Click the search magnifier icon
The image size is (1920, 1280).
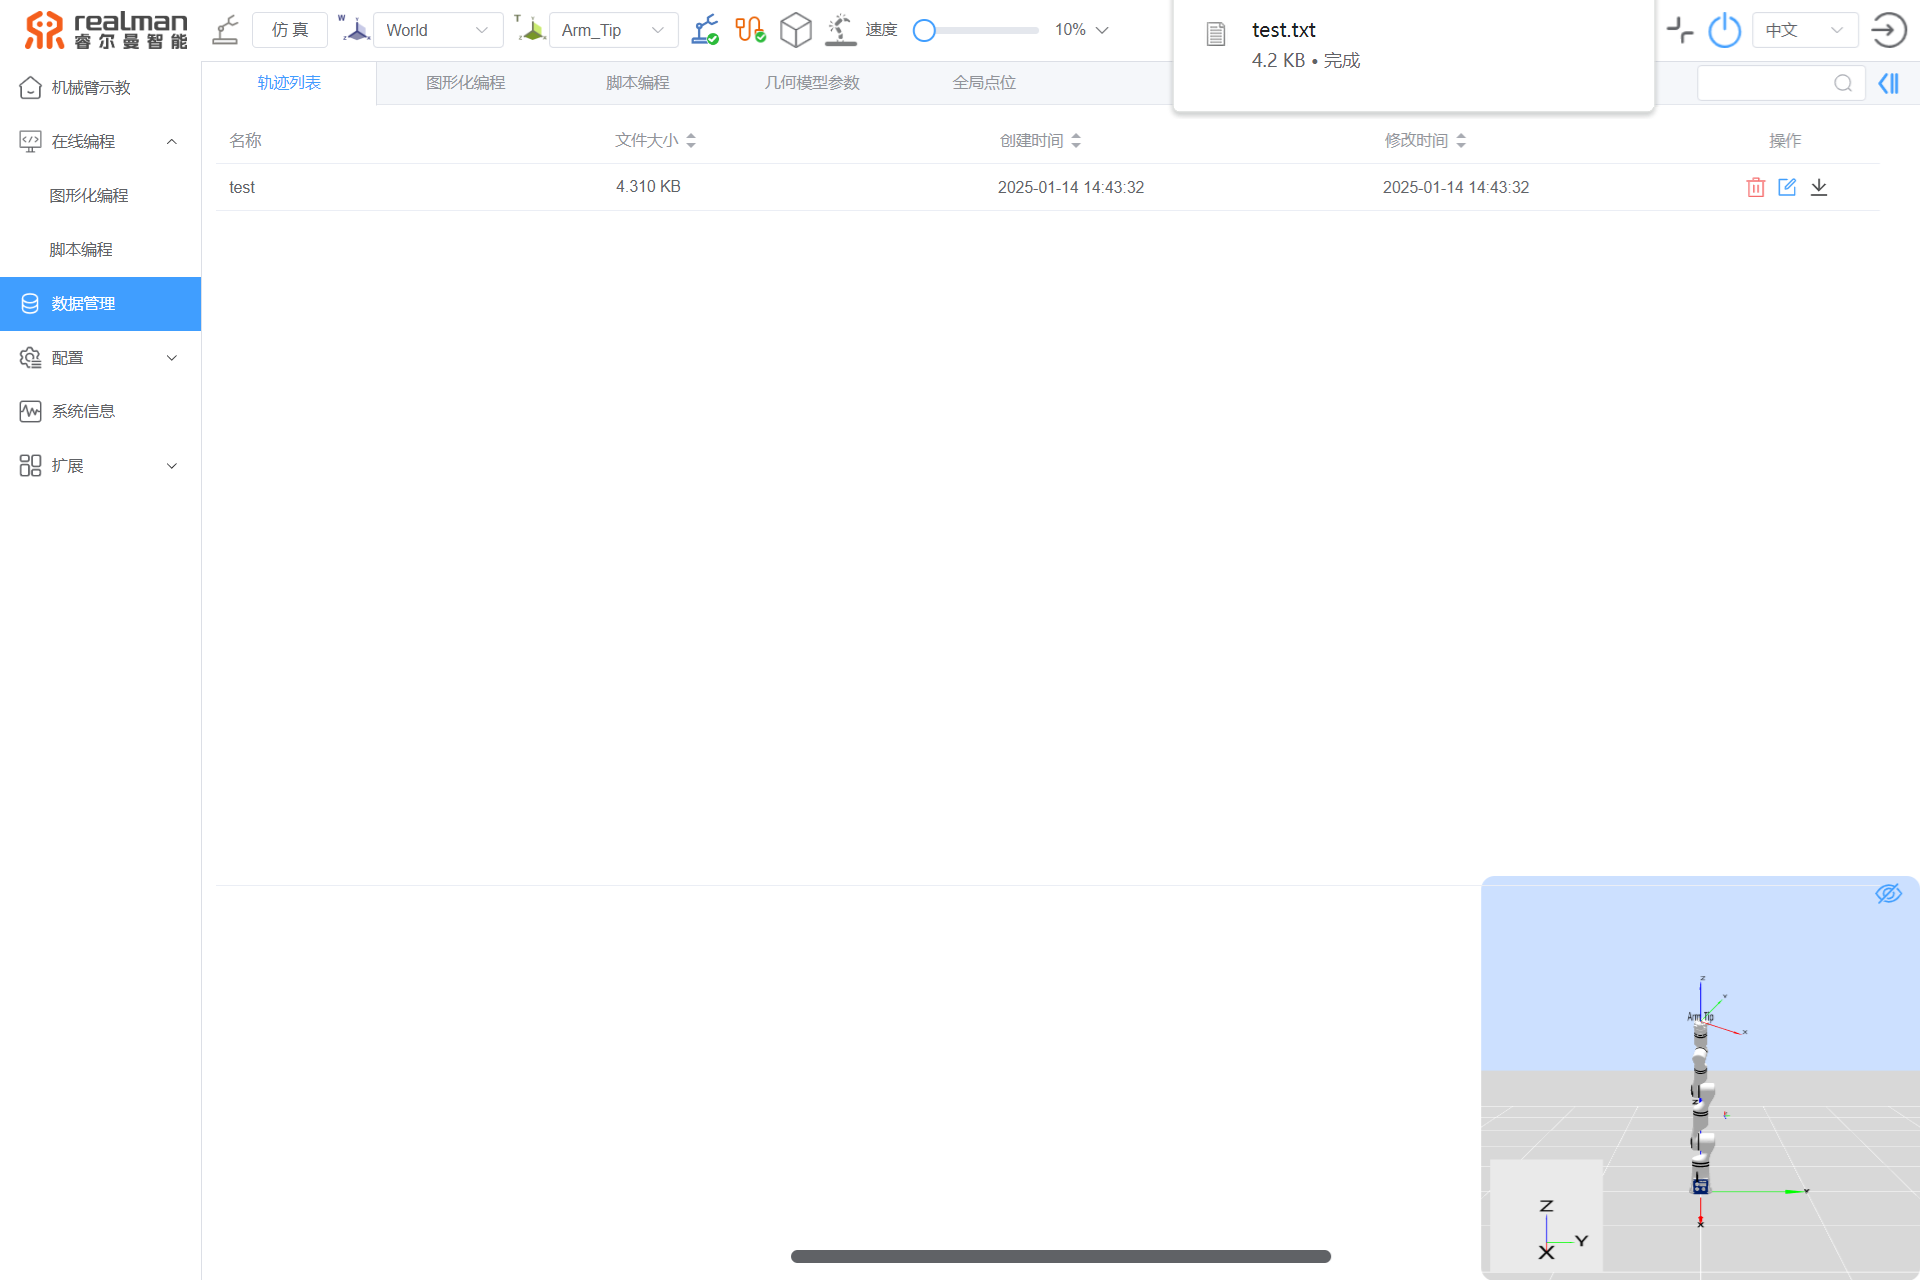pyautogui.click(x=1842, y=83)
